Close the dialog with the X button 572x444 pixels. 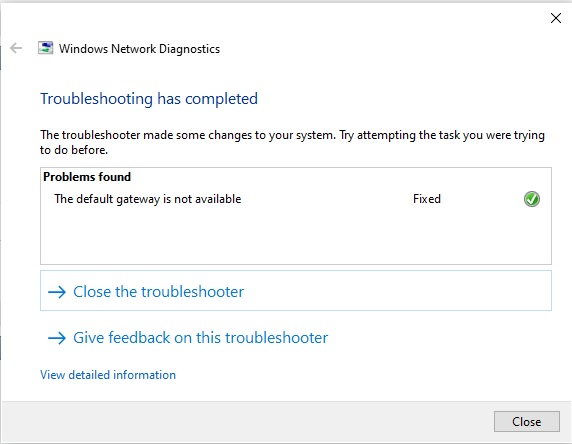[x=556, y=18]
